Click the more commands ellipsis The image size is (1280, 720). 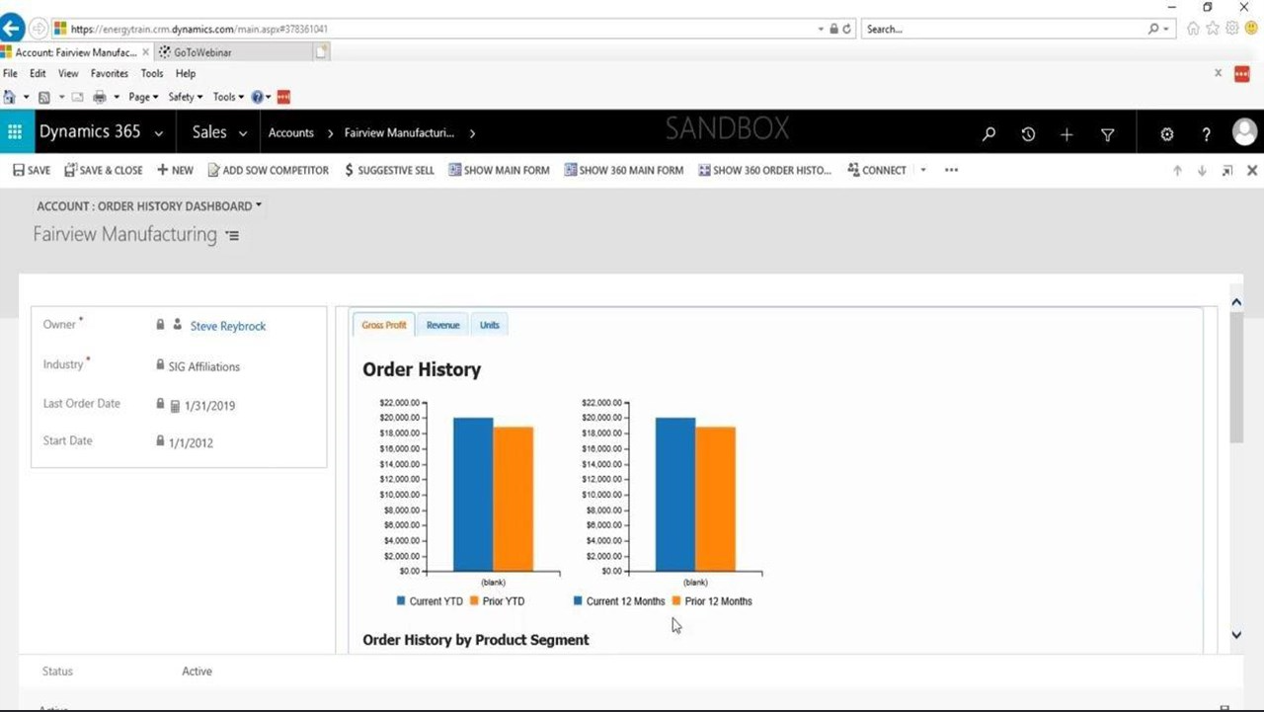(x=951, y=170)
